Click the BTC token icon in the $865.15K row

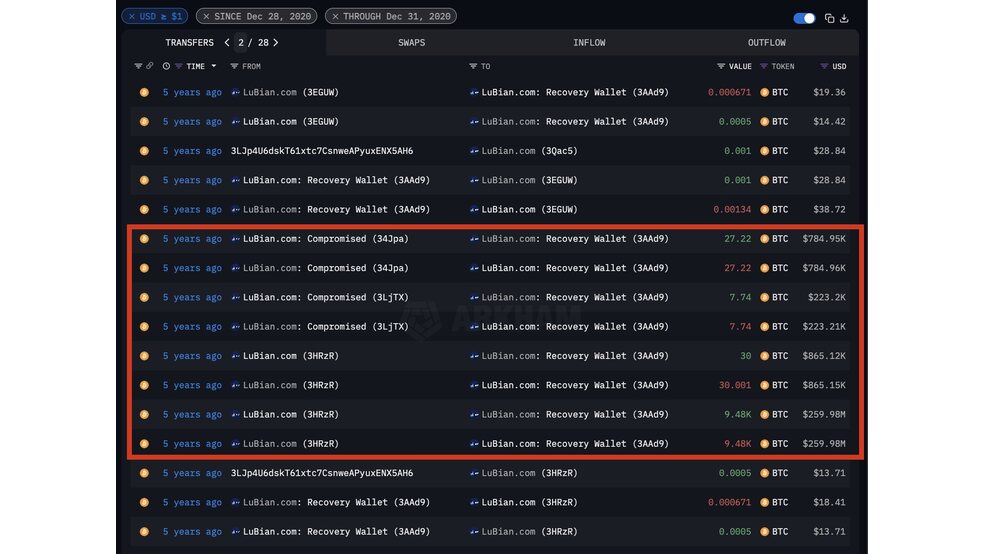tap(764, 385)
